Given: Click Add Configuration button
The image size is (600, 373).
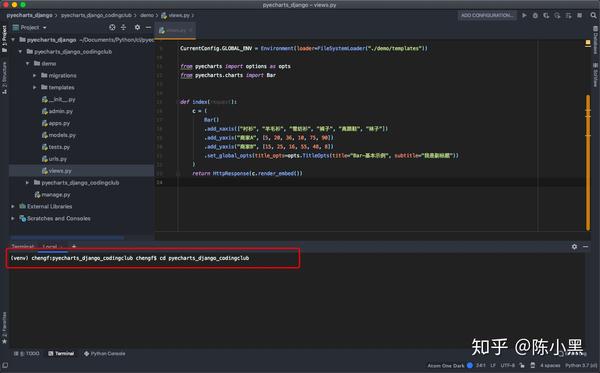Looking at the screenshot, I should (486, 15).
